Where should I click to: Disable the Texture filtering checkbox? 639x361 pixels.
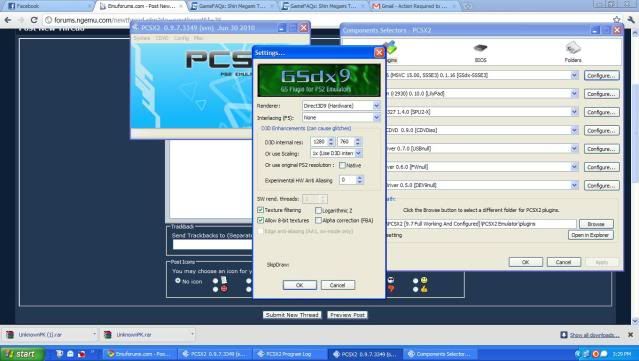pyautogui.click(x=260, y=210)
